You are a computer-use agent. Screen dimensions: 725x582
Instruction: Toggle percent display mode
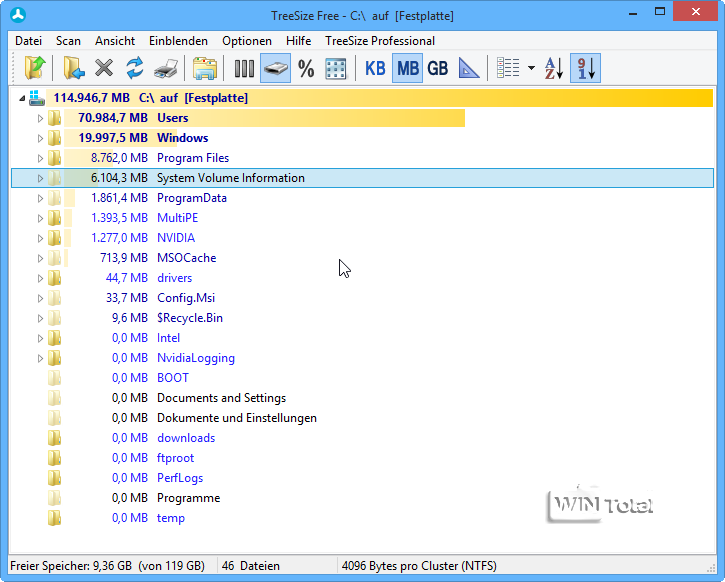point(306,69)
